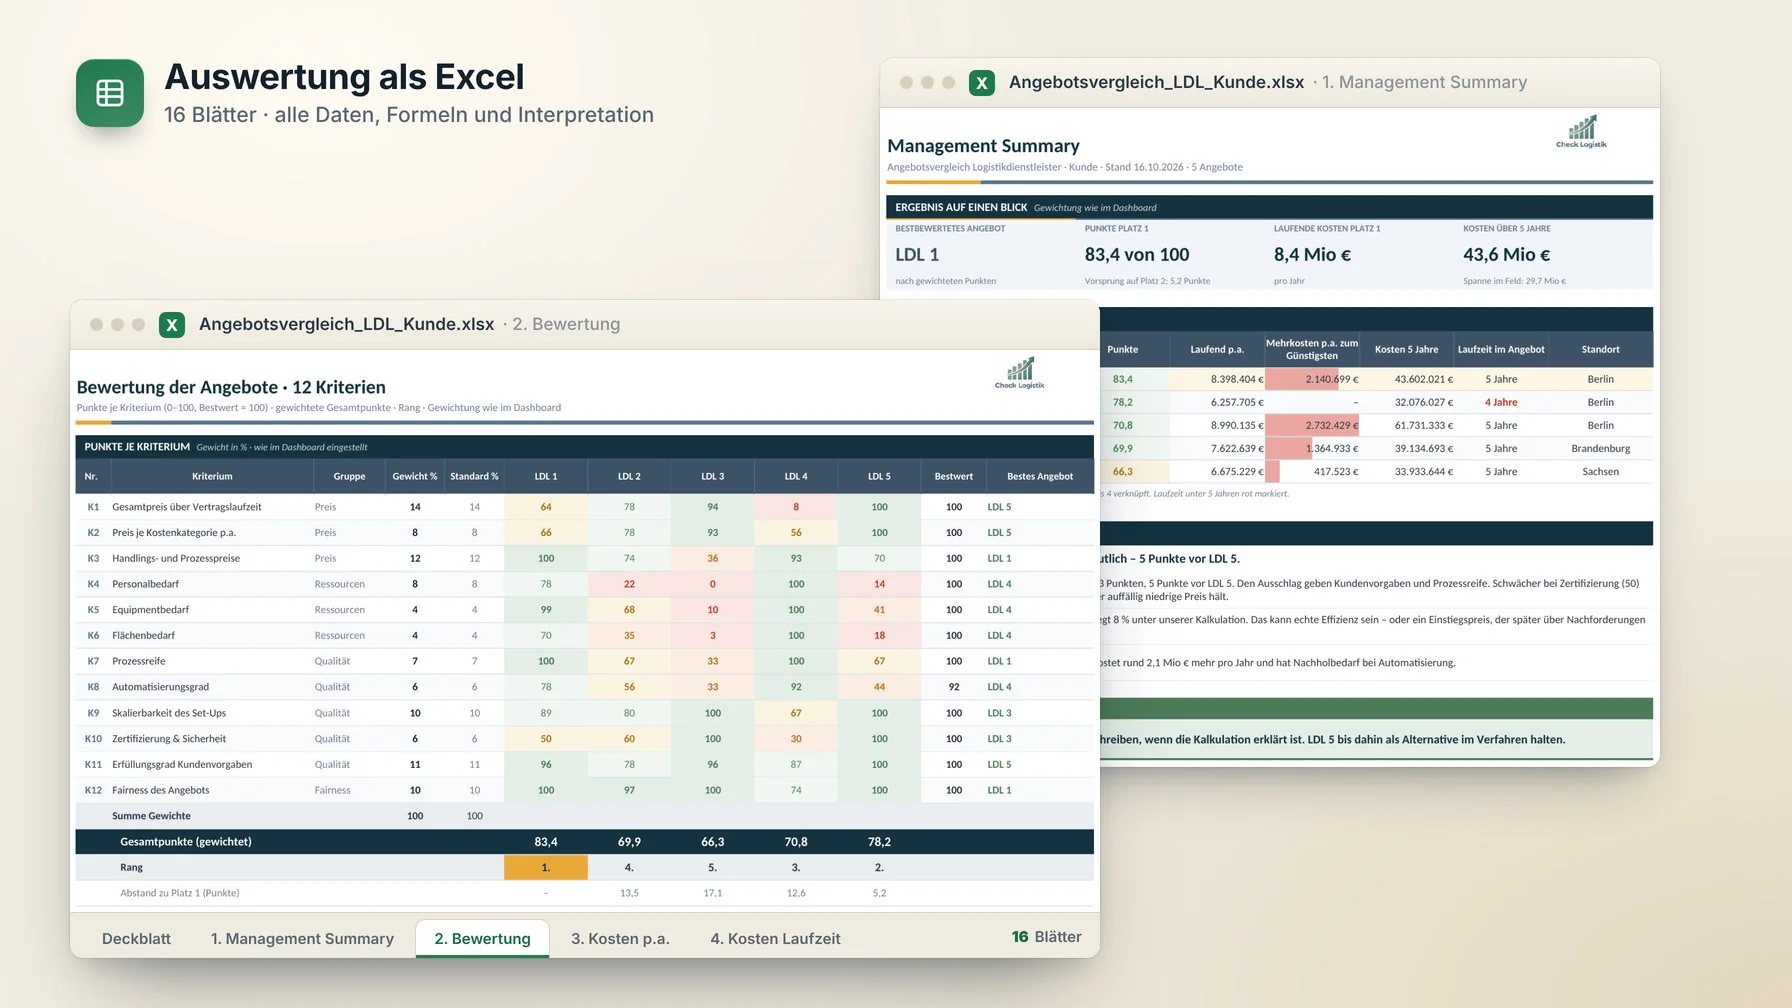Open the Deckblatt sheet tab
The height and width of the screenshot is (1008, 1792).
(x=136, y=939)
